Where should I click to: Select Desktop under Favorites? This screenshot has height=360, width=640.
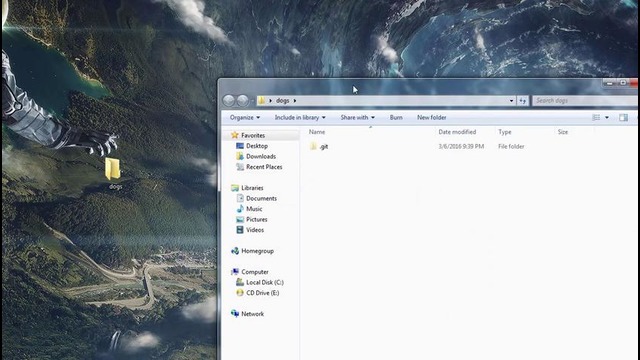pos(257,146)
